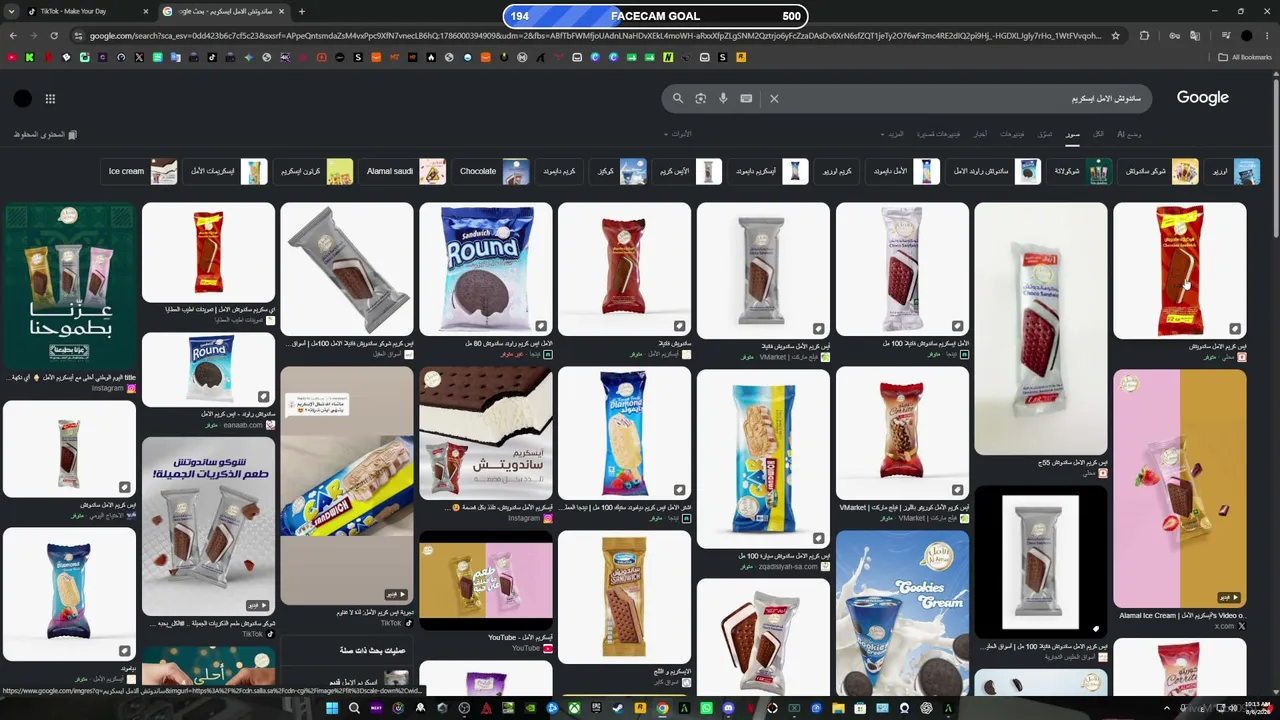Open the 'Cookies Cream' image result
The height and width of the screenshot is (720, 1280).
[x=902, y=613]
